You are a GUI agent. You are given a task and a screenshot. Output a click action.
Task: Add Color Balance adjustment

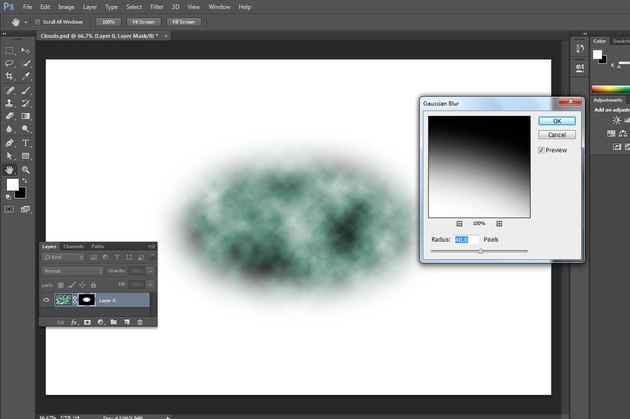pyautogui.click(x=623, y=133)
